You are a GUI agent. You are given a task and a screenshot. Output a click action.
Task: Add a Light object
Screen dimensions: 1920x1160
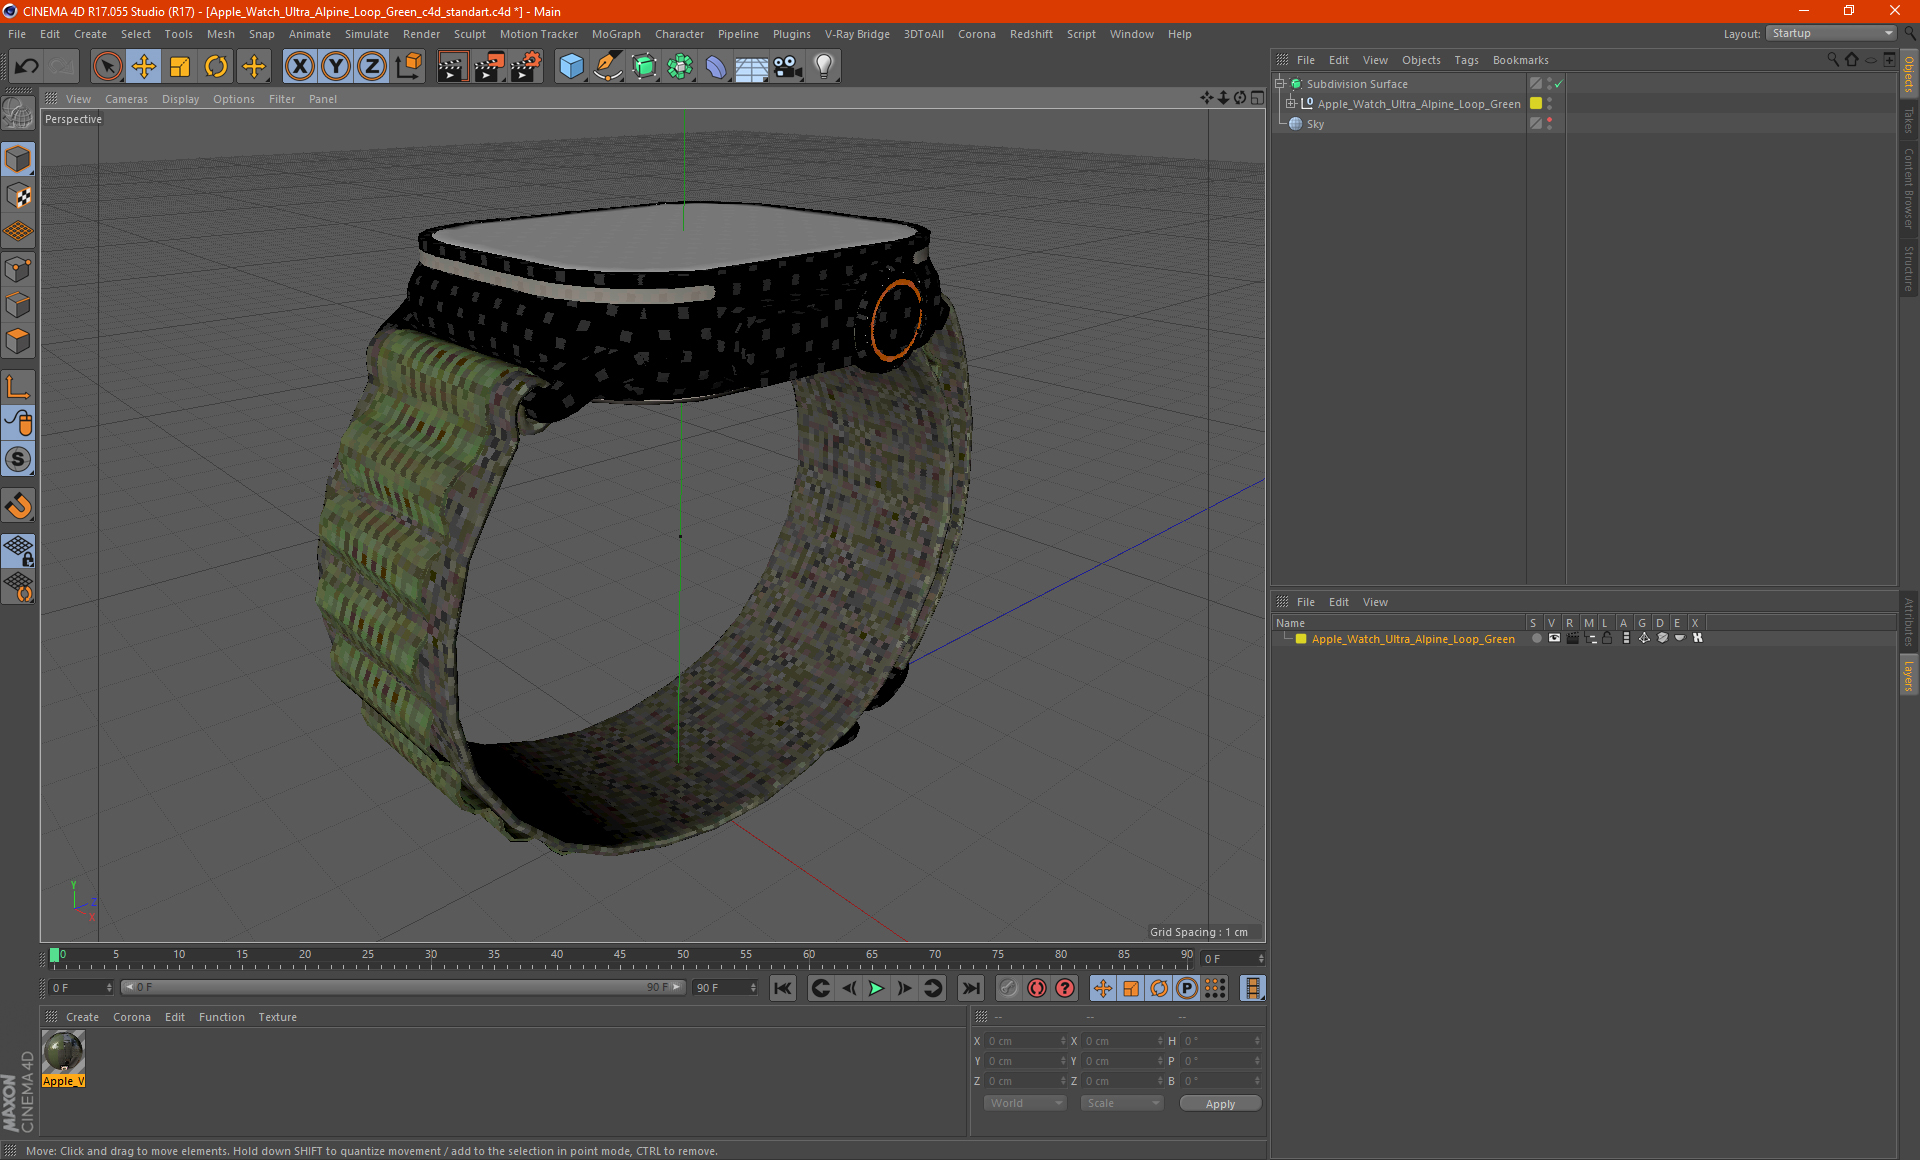click(x=824, y=67)
